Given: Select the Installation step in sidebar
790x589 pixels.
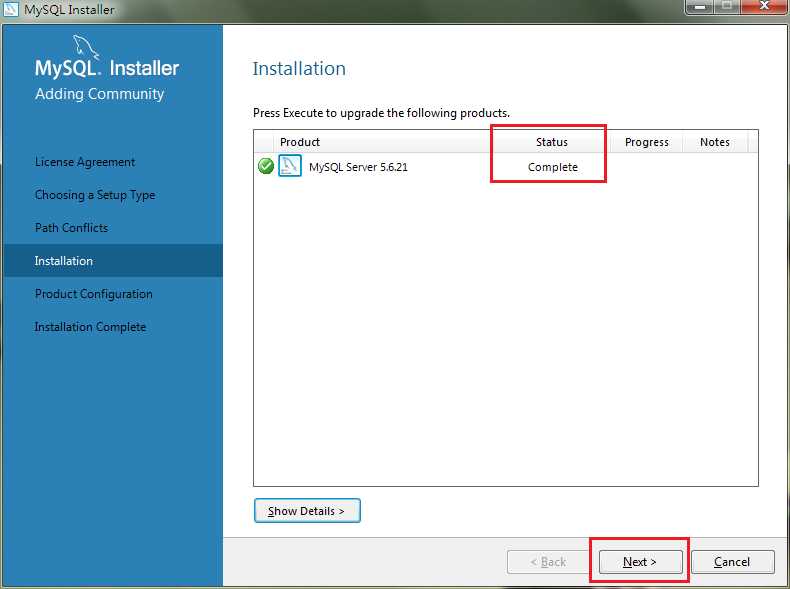Looking at the screenshot, I should click(x=113, y=260).
